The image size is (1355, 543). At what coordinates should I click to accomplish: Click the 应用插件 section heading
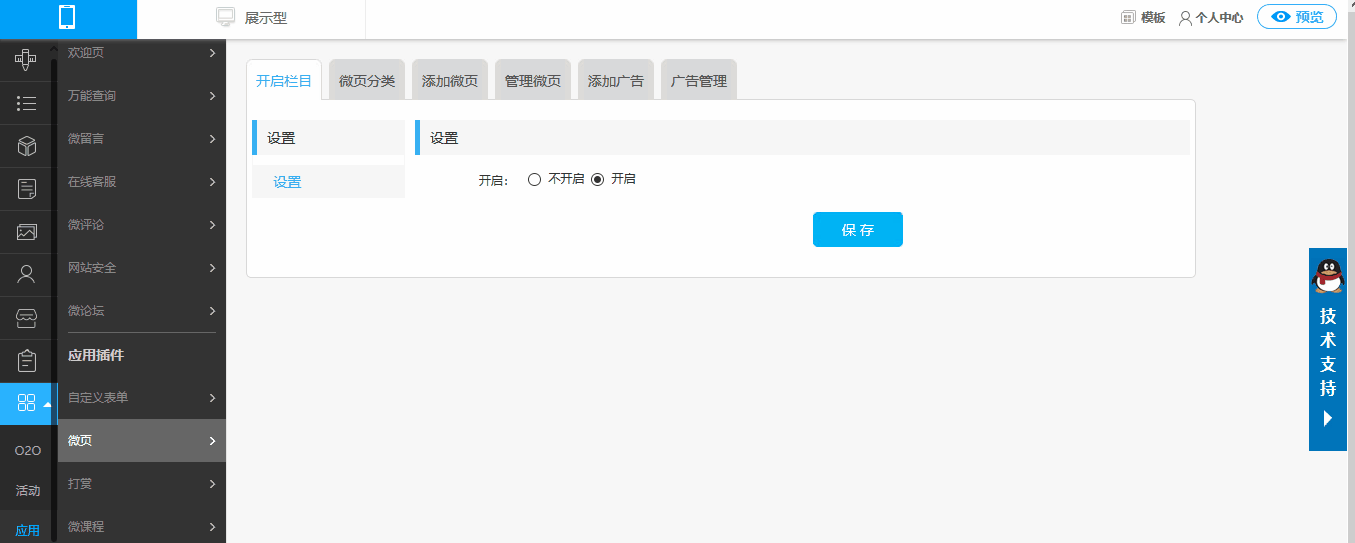tap(96, 356)
